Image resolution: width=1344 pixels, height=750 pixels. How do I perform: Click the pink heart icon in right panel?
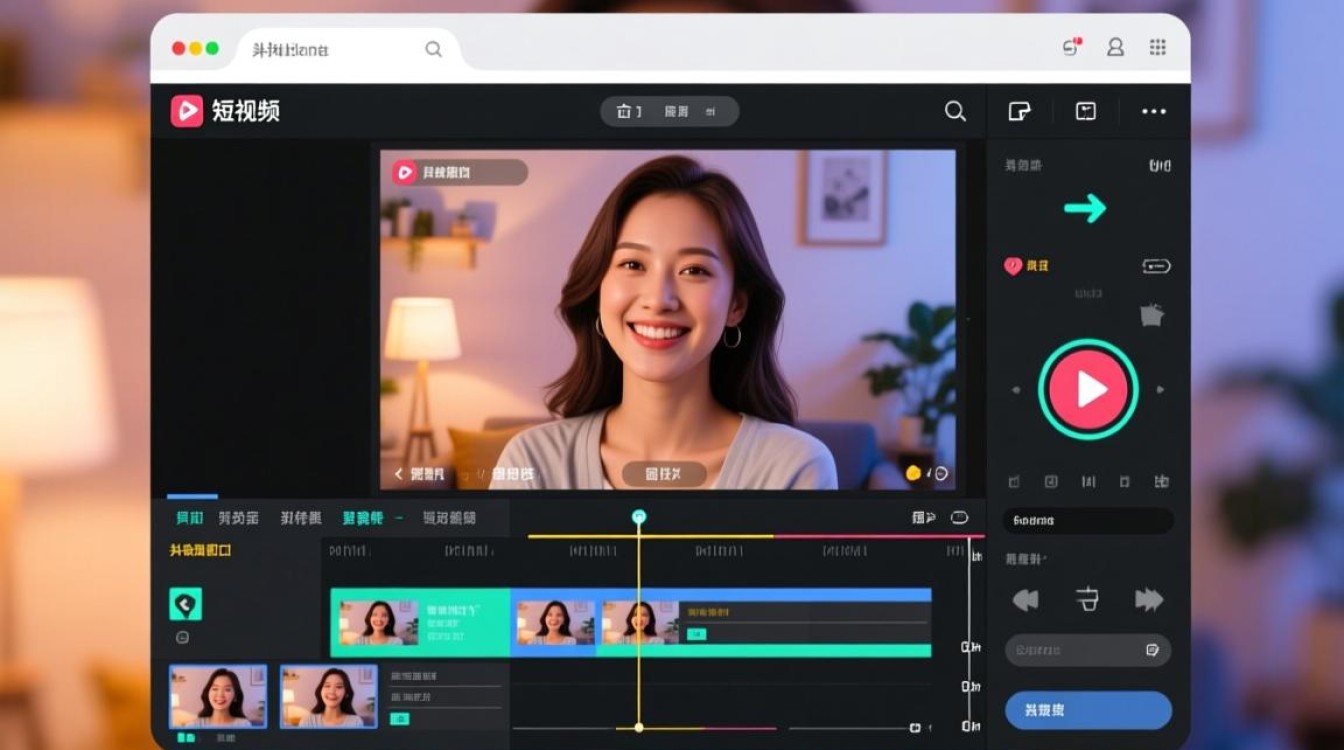(x=1013, y=266)
